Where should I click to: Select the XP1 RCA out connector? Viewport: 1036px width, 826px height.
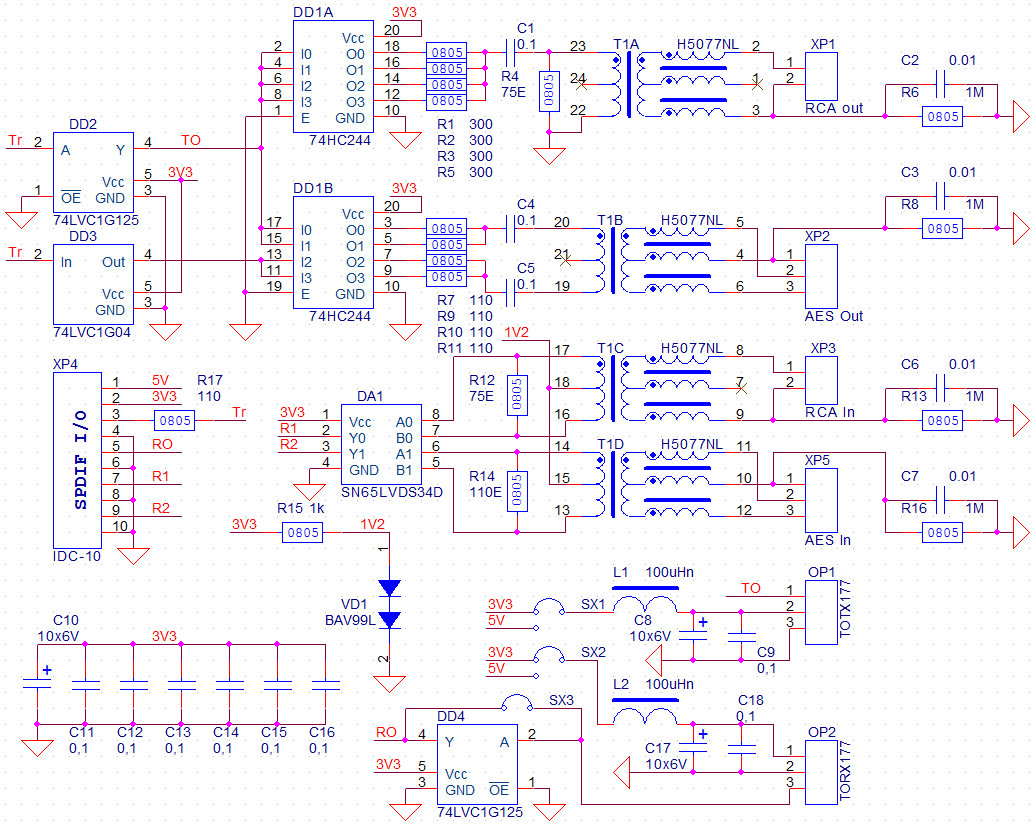click(x=821, y=77)
